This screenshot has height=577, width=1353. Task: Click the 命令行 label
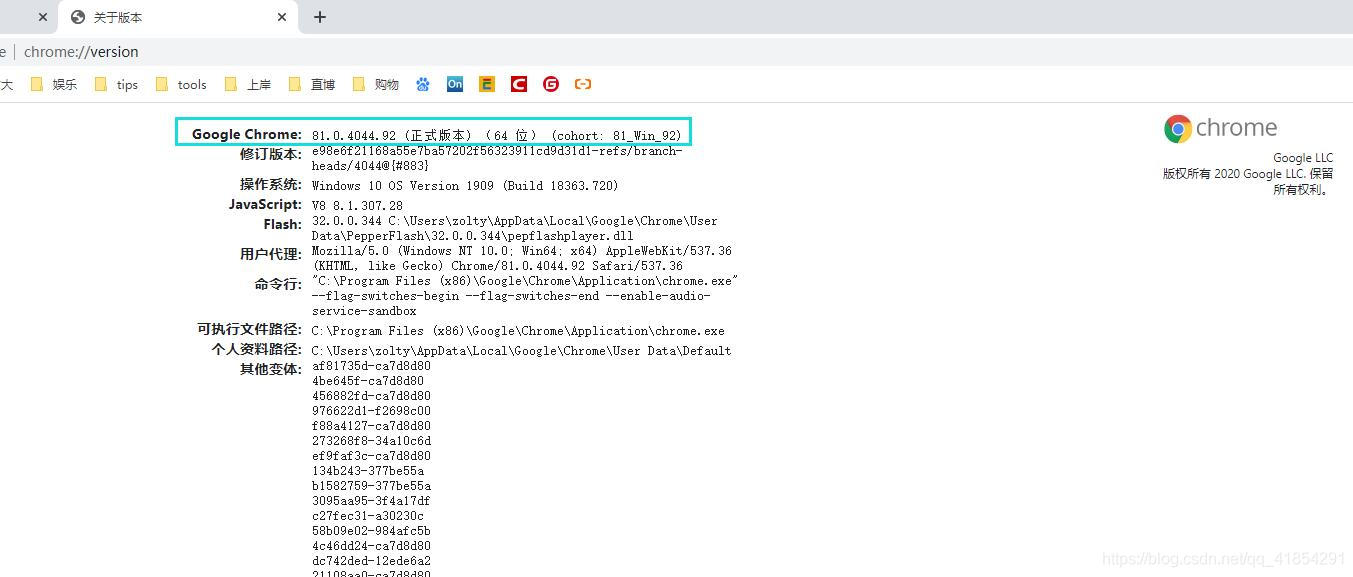point(278,284)
